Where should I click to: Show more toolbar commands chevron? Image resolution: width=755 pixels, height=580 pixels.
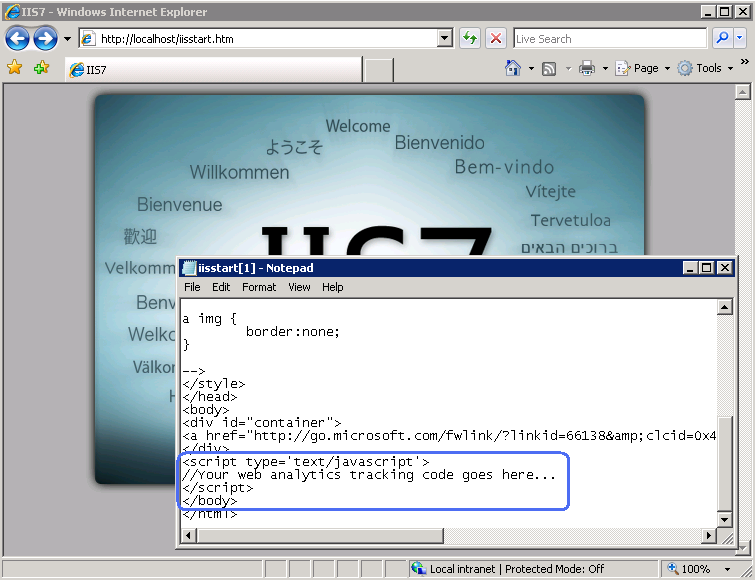coord(744,62)
